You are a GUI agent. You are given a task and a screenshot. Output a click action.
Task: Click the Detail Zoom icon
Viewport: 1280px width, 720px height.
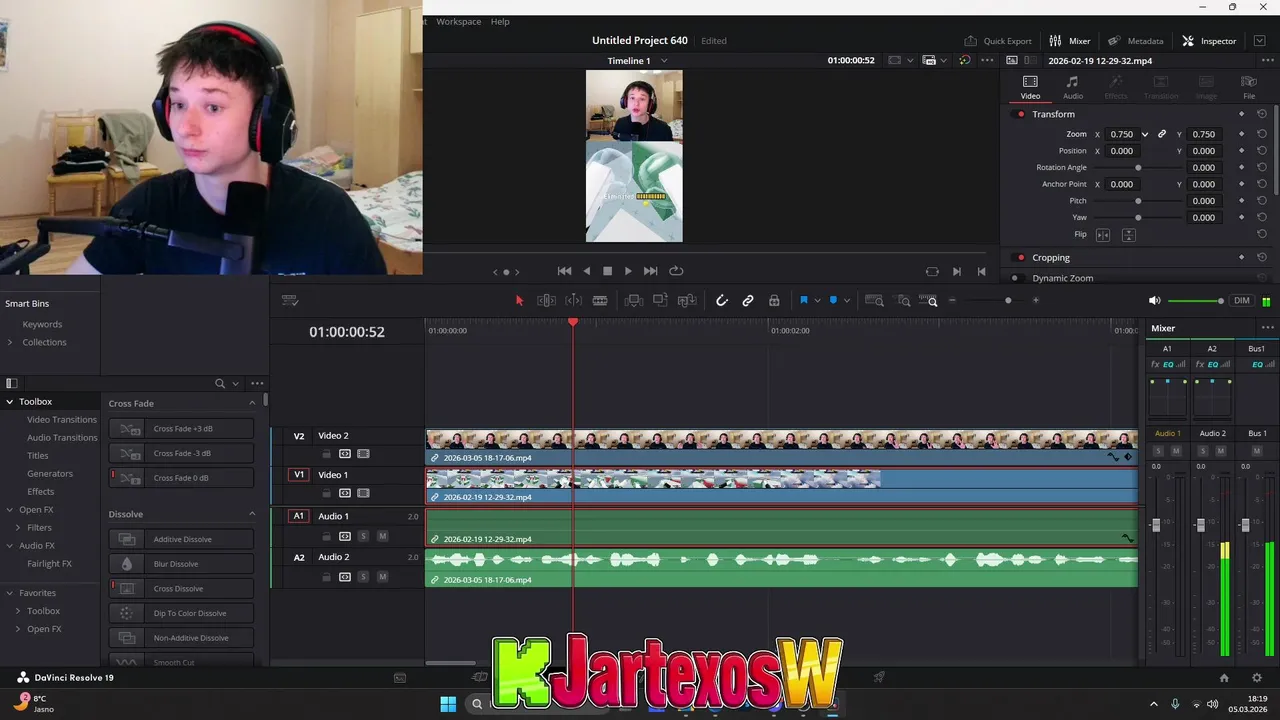903,300
